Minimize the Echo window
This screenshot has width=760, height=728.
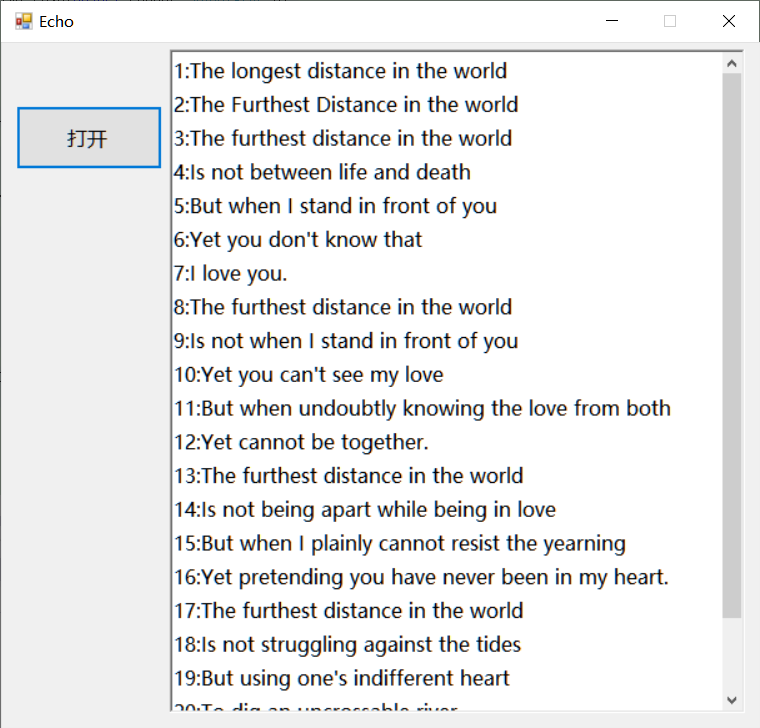[x=612, y=21]
